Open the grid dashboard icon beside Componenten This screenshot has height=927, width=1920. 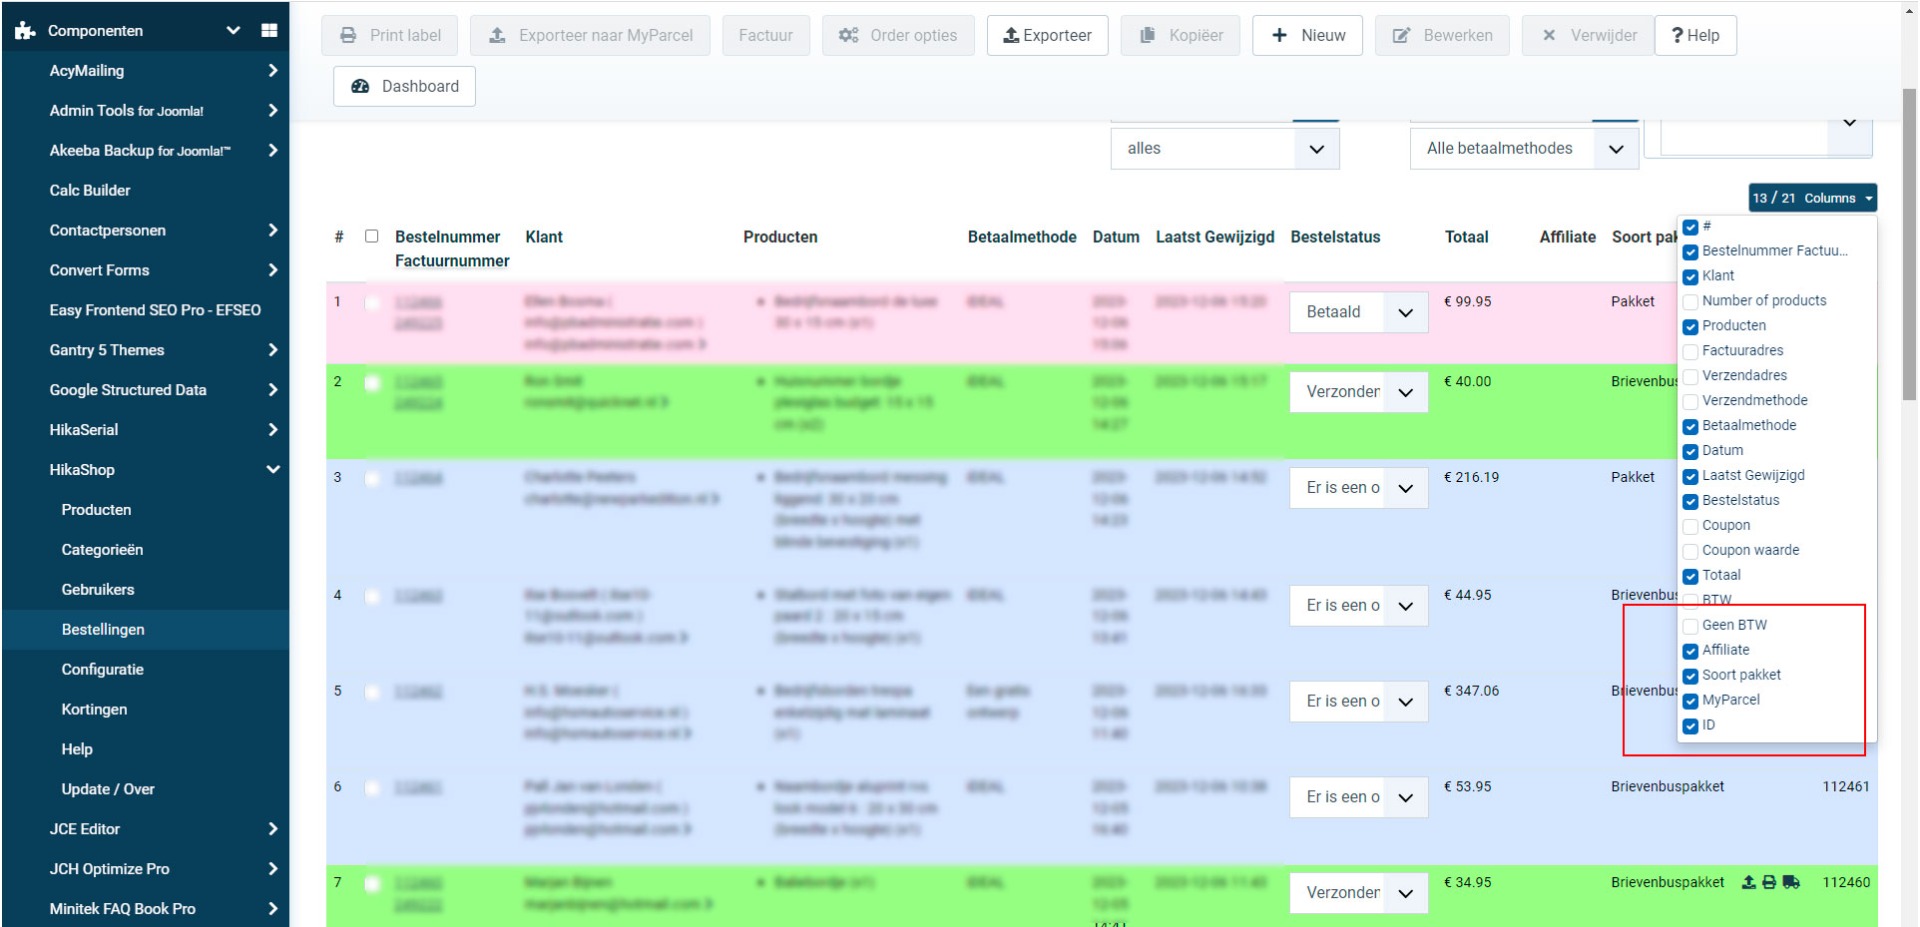(269, 30)
